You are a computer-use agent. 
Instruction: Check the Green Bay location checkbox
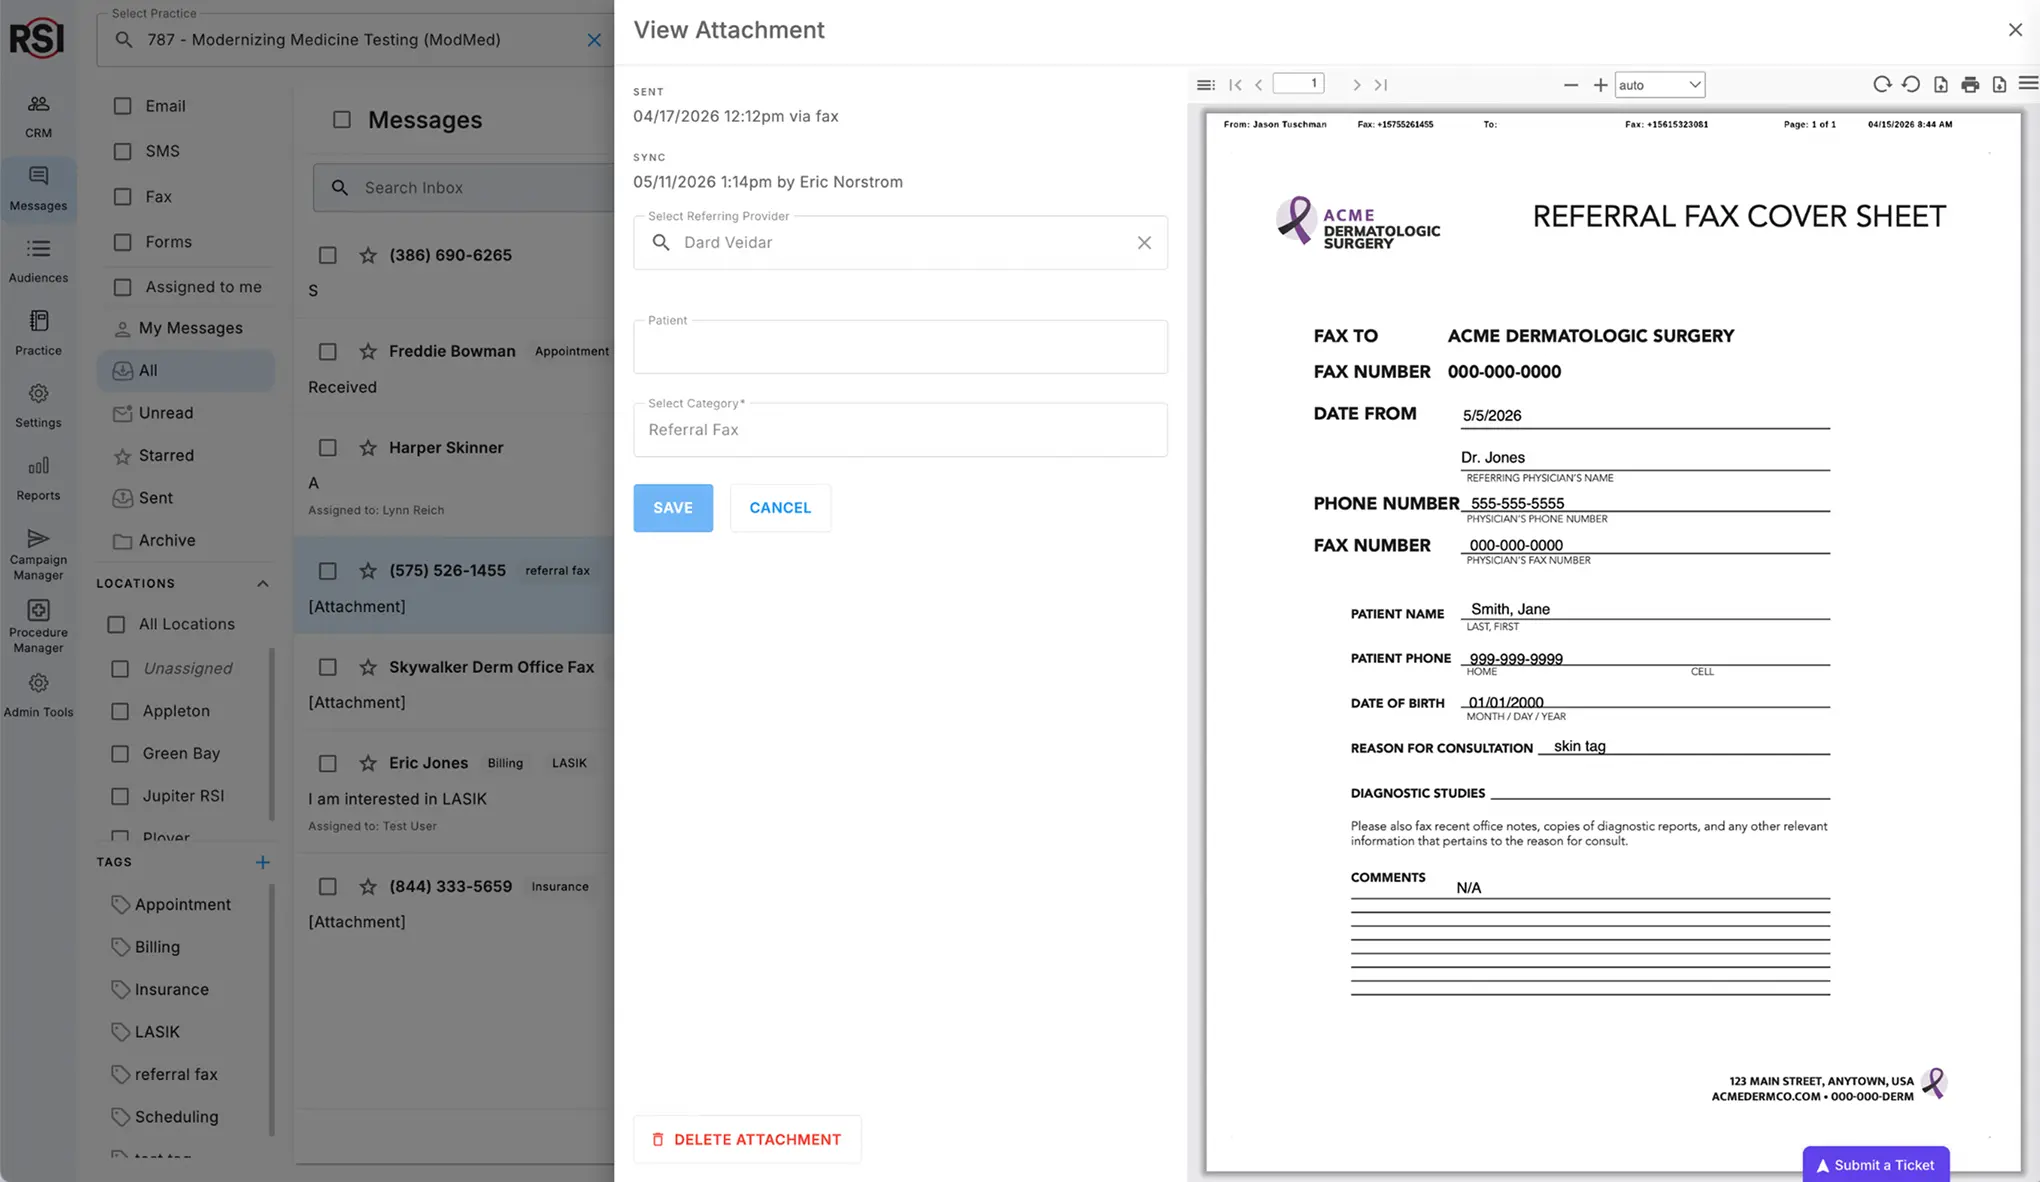coord(120,754)
